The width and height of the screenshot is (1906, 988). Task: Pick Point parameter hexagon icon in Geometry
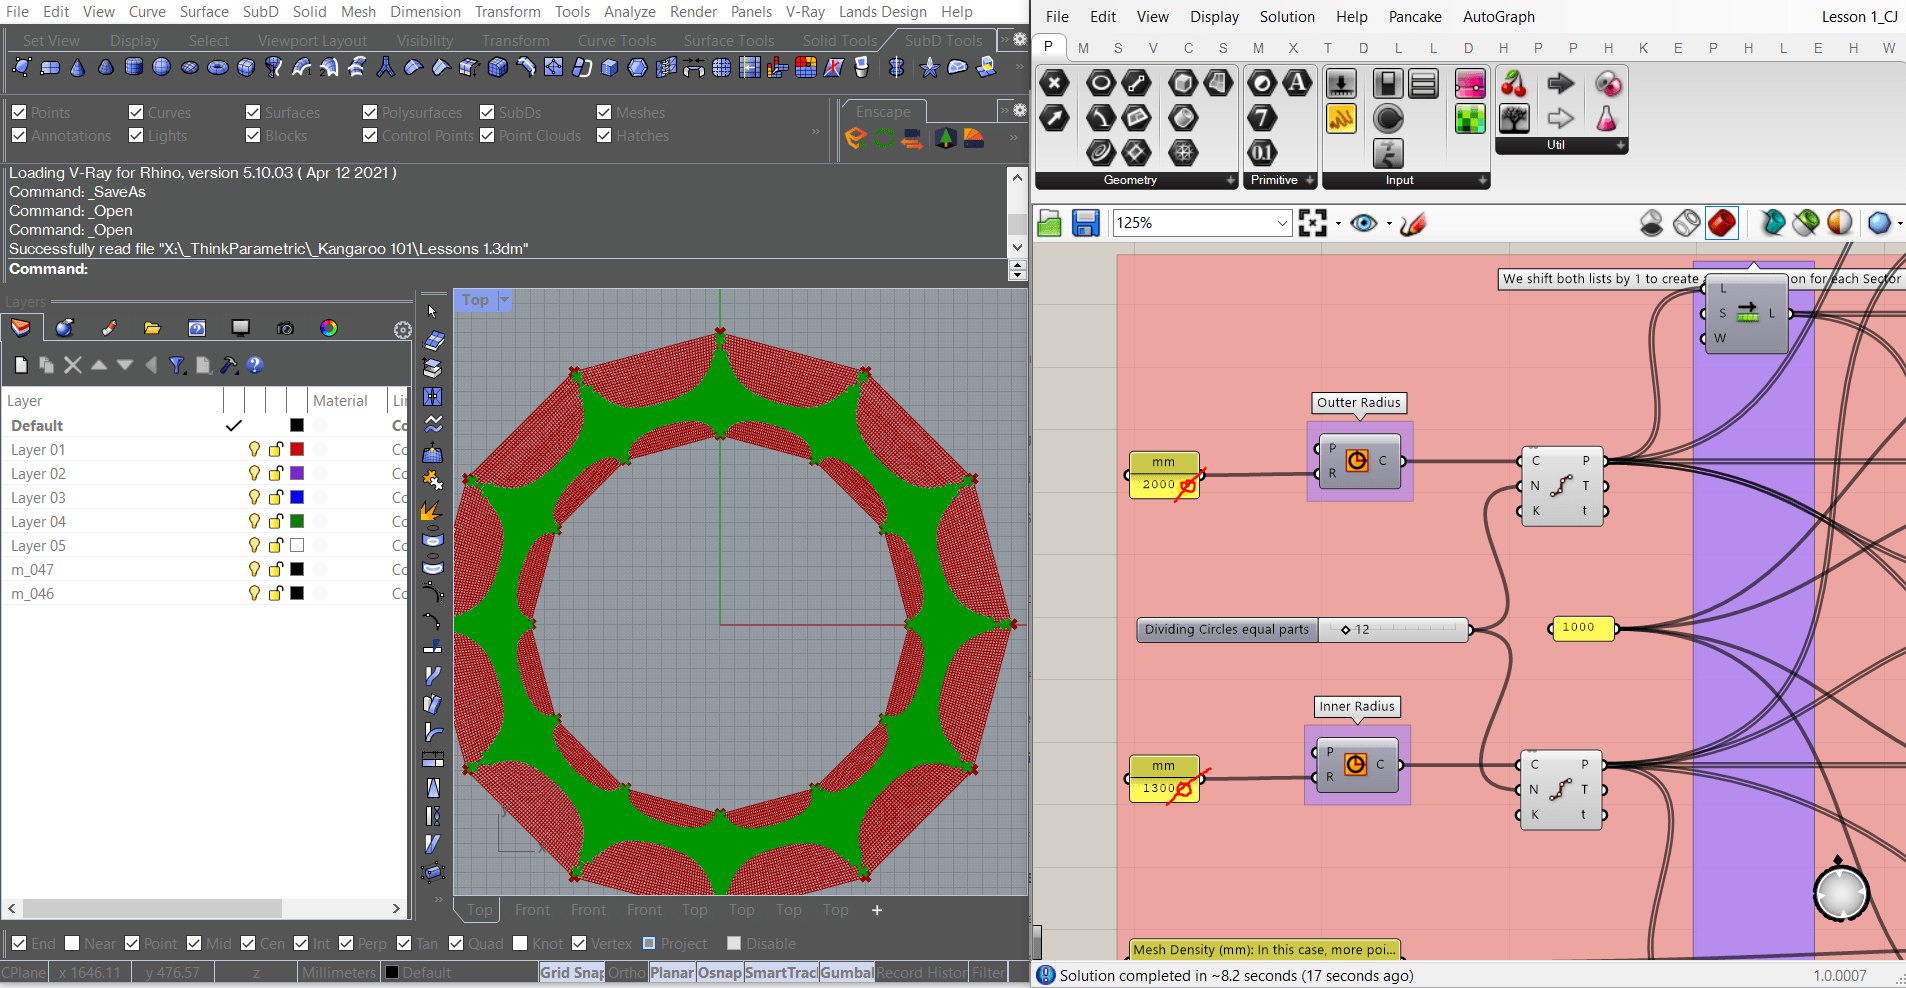[x=1055, y=84]
